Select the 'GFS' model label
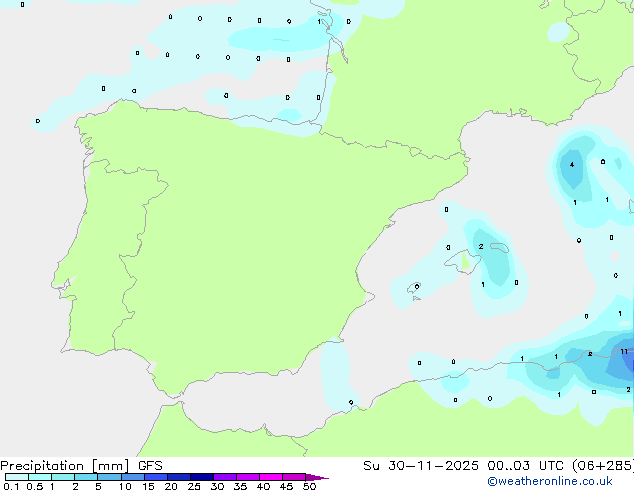634x490 pixels. (150, 466)
